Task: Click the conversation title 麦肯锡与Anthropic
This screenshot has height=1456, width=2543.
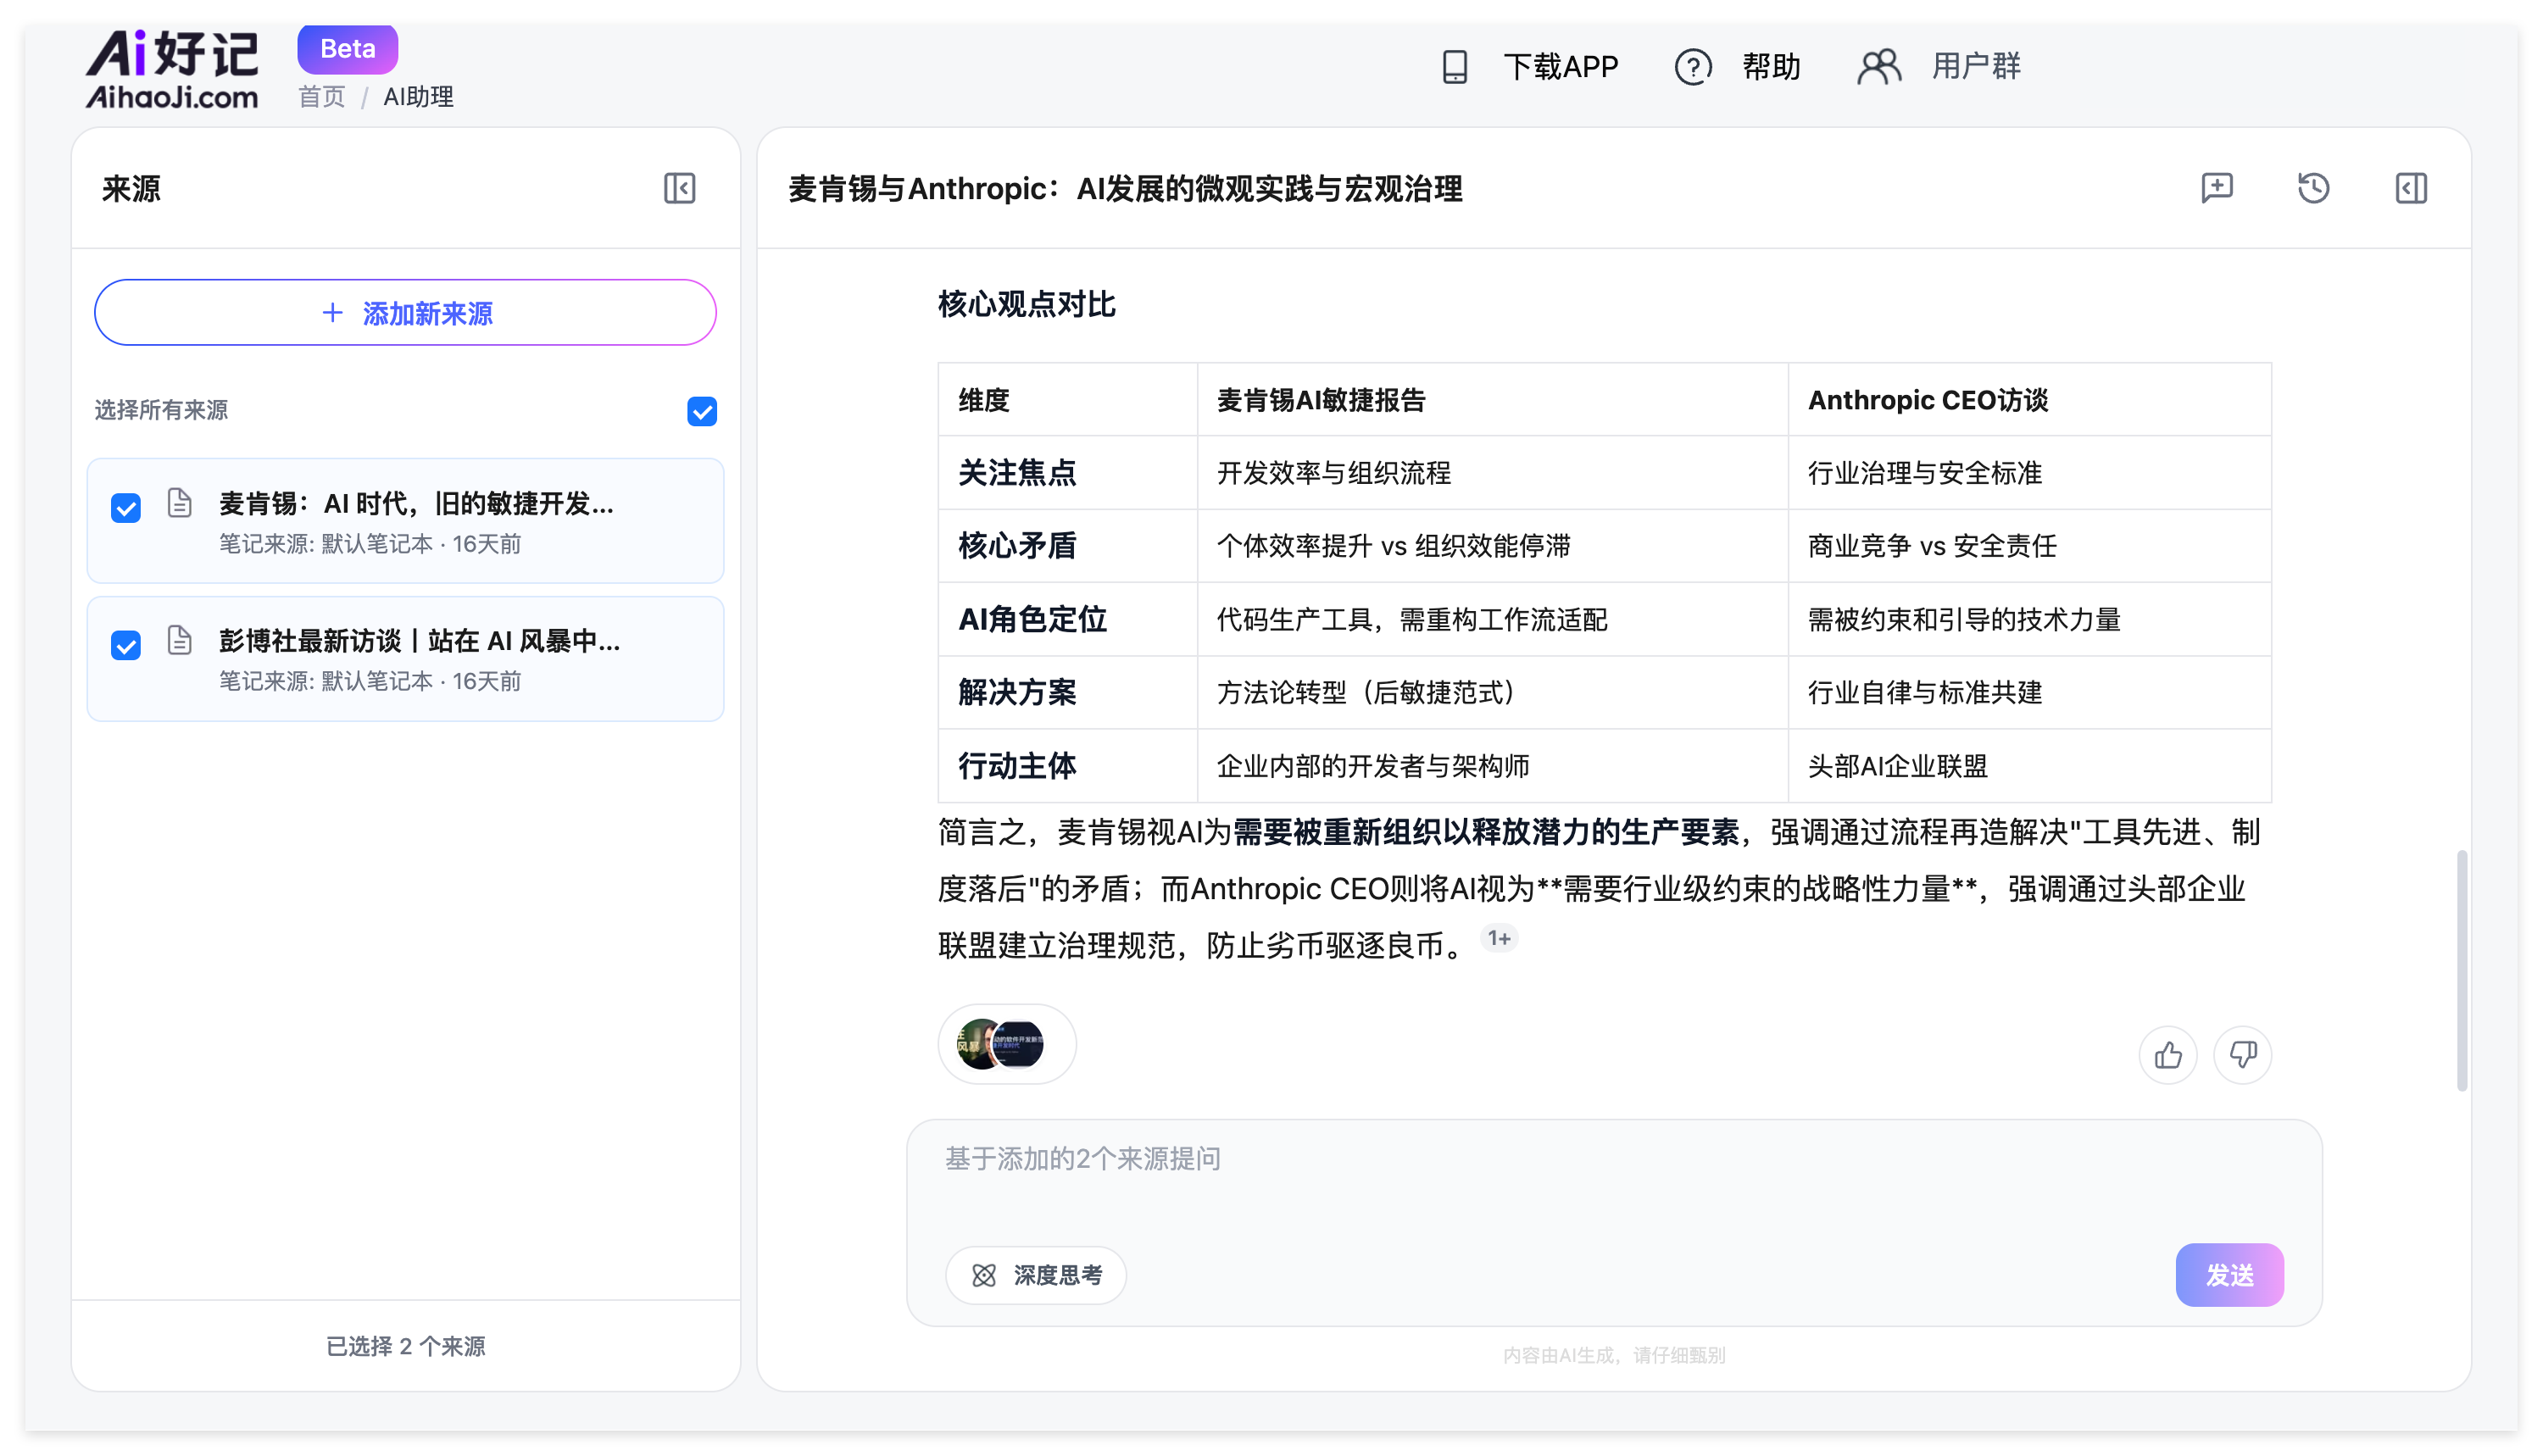Action: click(x=1125, y=188)
